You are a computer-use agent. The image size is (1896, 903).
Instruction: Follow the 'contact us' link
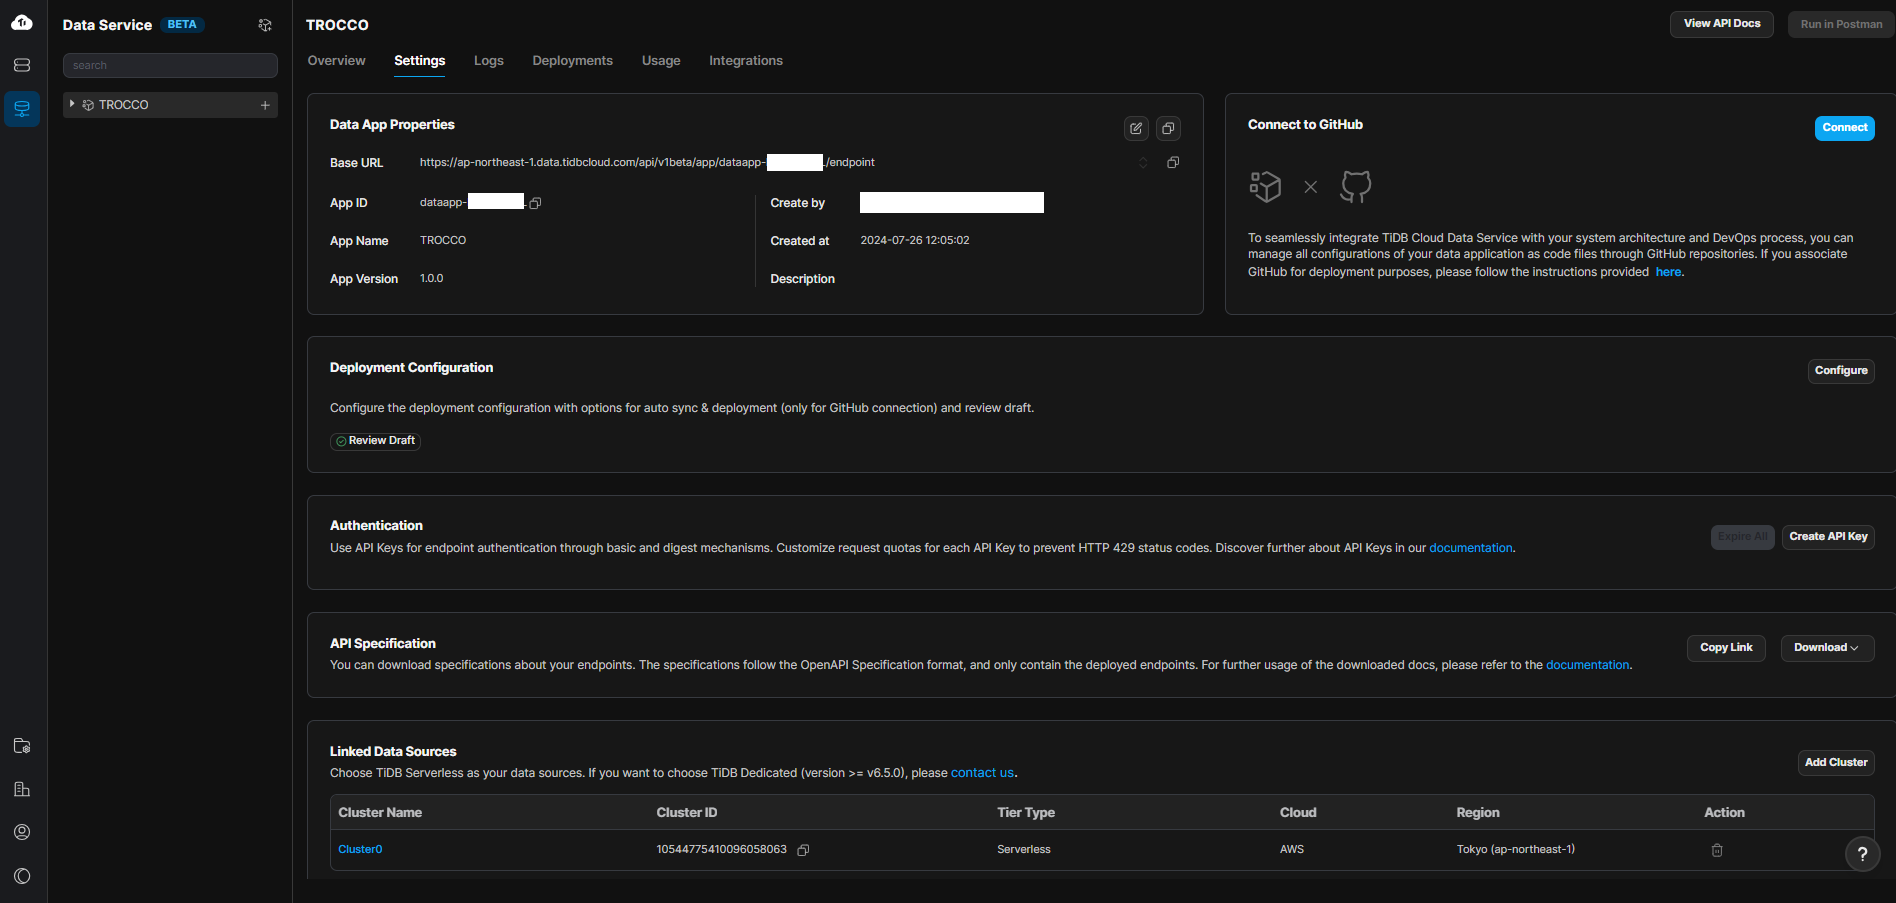982,773
